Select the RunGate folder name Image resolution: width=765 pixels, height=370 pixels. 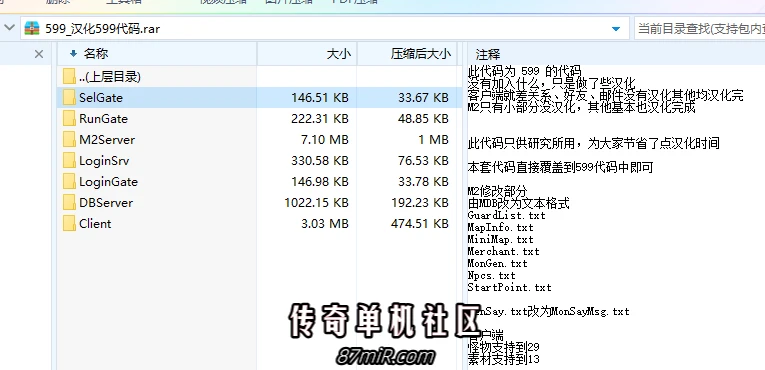coord(103,119)
